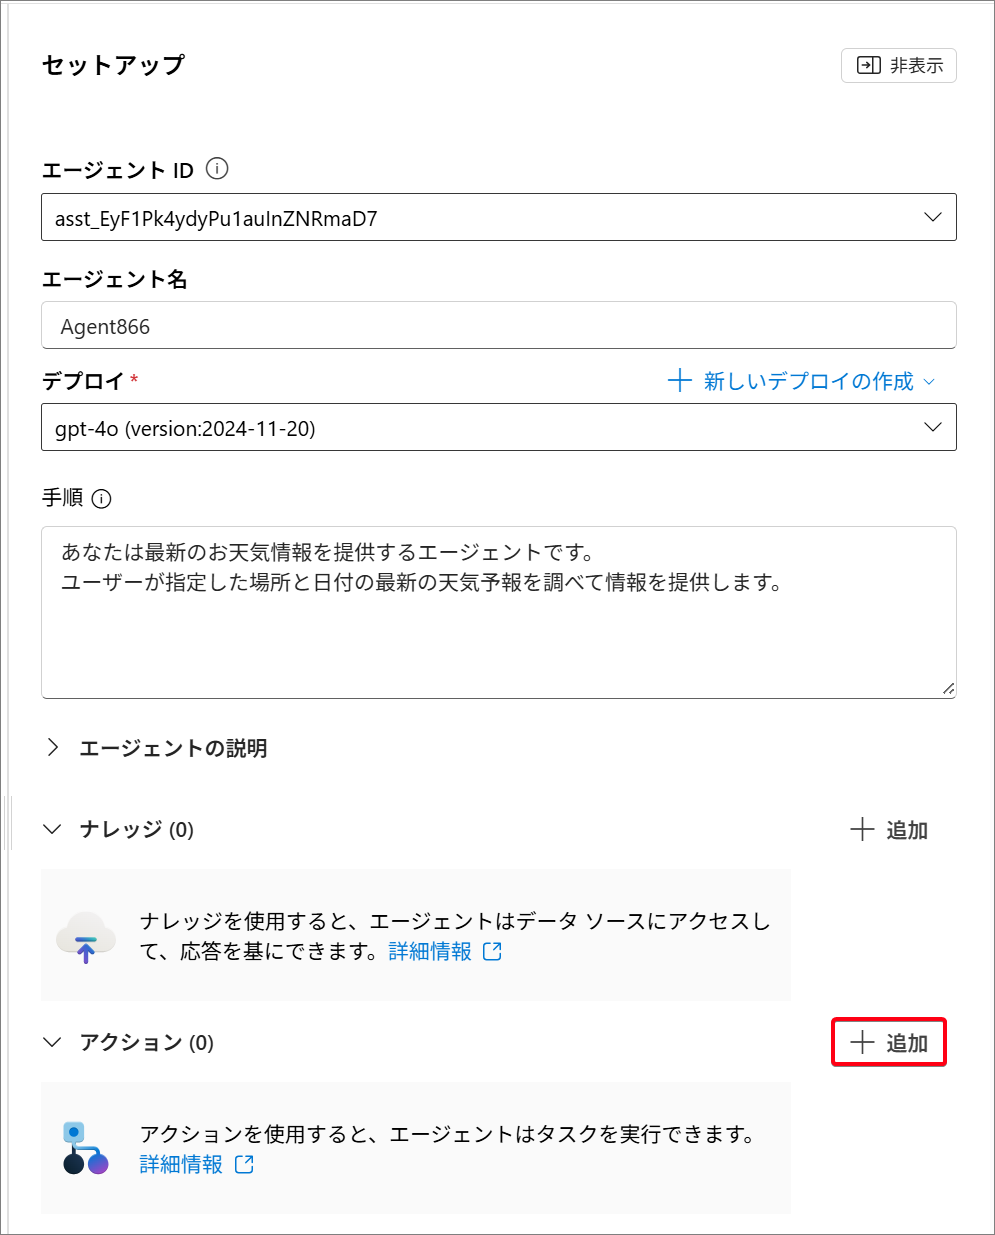Screen dimensions: 995x1235
Task: Click the info icon beside エージェント ID
Action: tap(217, 169)
